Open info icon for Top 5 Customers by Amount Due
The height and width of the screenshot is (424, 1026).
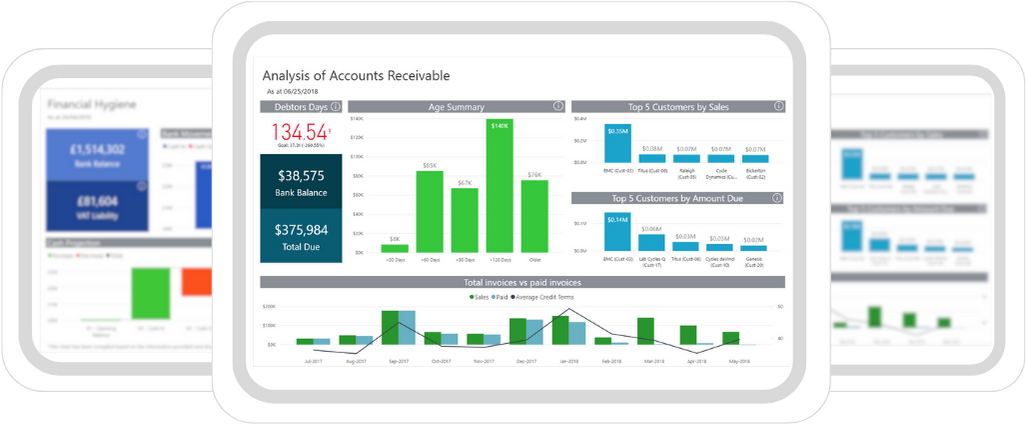(x=778, y=198)
